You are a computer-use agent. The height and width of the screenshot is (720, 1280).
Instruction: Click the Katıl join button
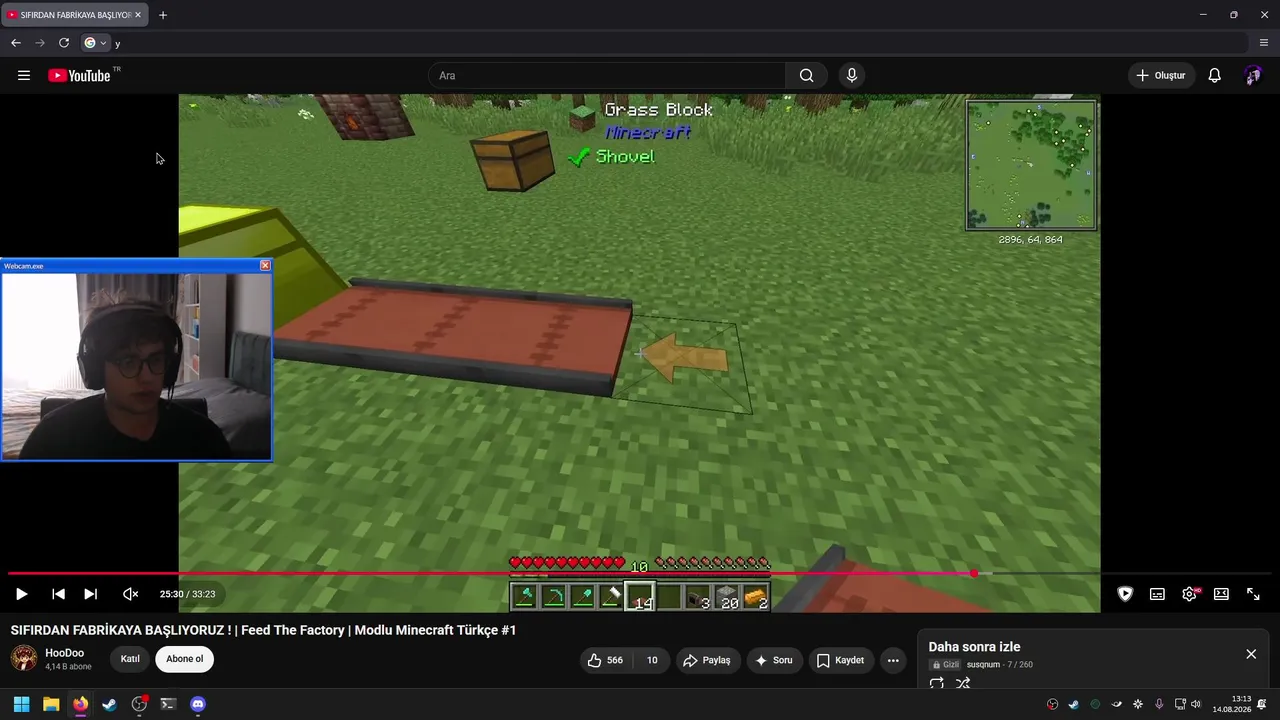coord(130,659)
